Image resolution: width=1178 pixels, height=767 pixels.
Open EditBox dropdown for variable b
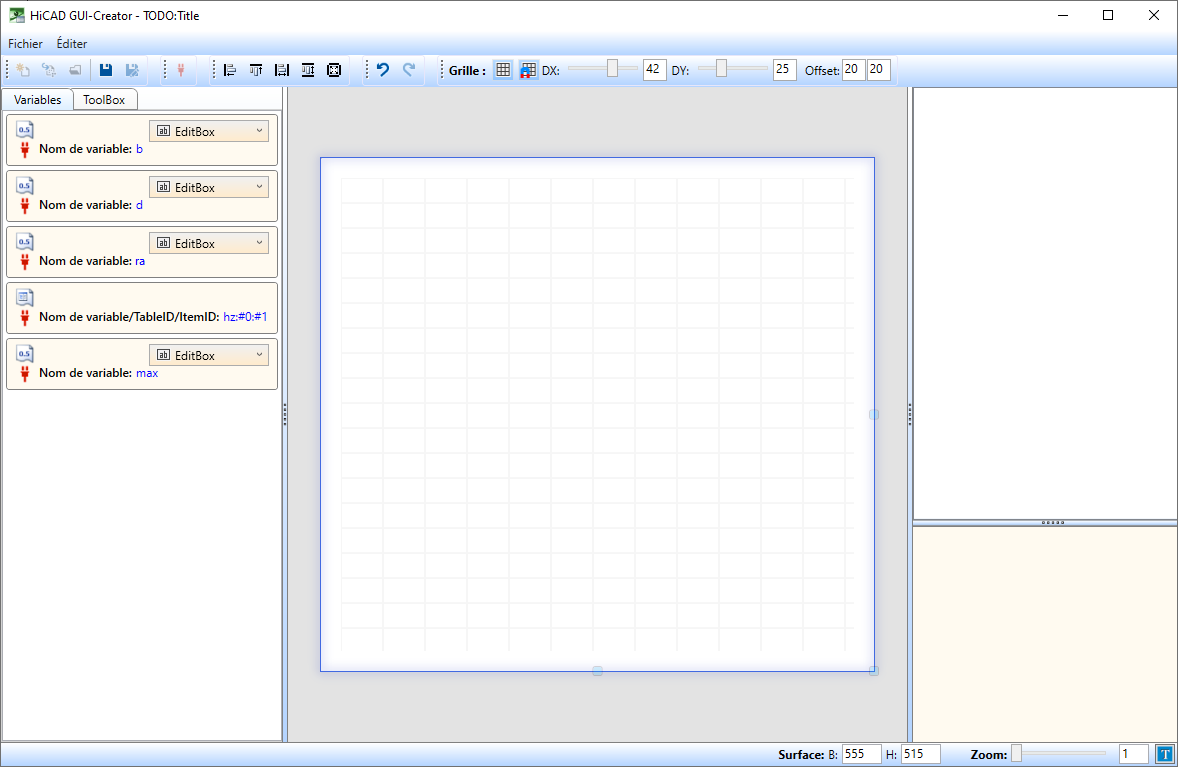tap(209, 131)
